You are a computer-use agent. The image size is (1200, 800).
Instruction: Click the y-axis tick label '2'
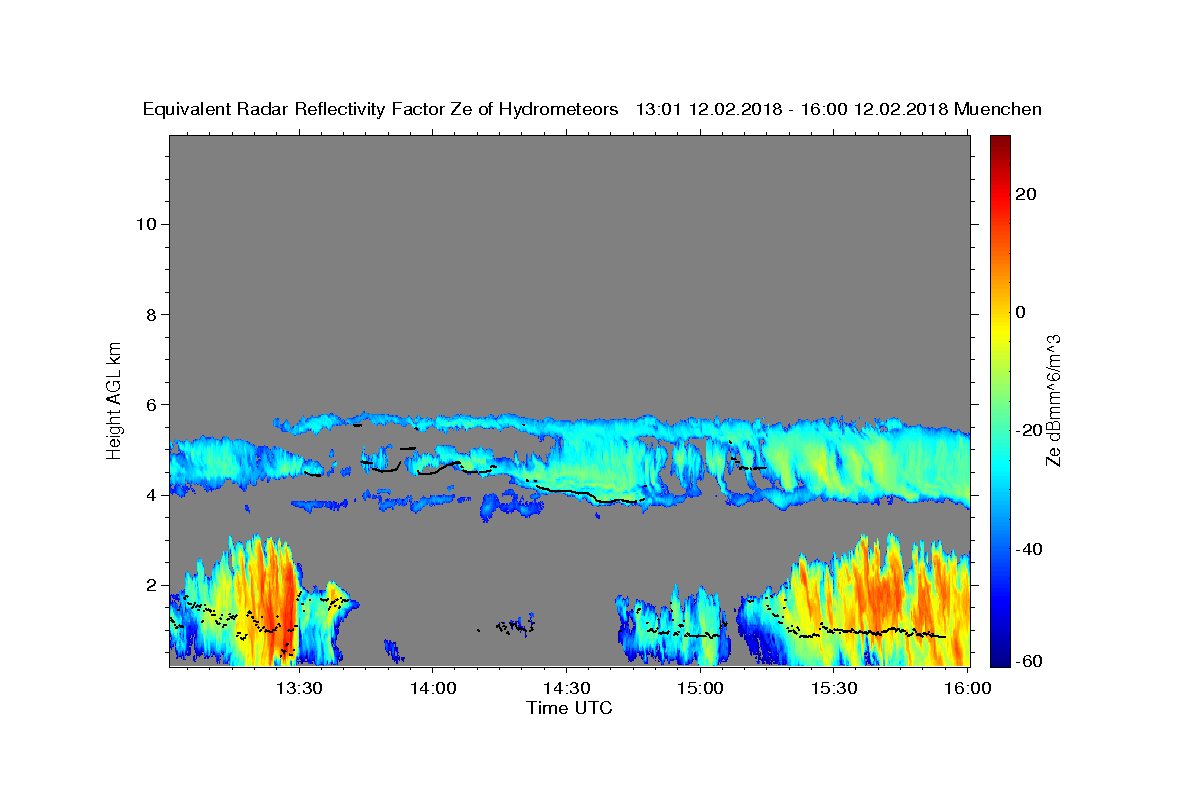pos(152,585)
